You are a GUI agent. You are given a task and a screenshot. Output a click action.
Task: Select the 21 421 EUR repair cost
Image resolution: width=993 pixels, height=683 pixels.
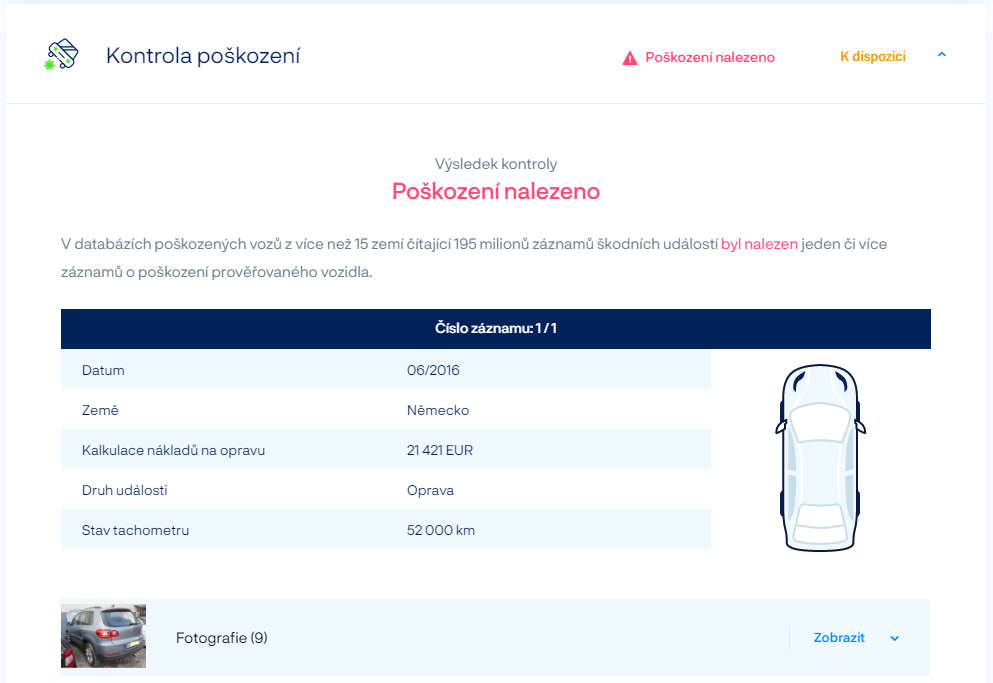click(440, 450)
